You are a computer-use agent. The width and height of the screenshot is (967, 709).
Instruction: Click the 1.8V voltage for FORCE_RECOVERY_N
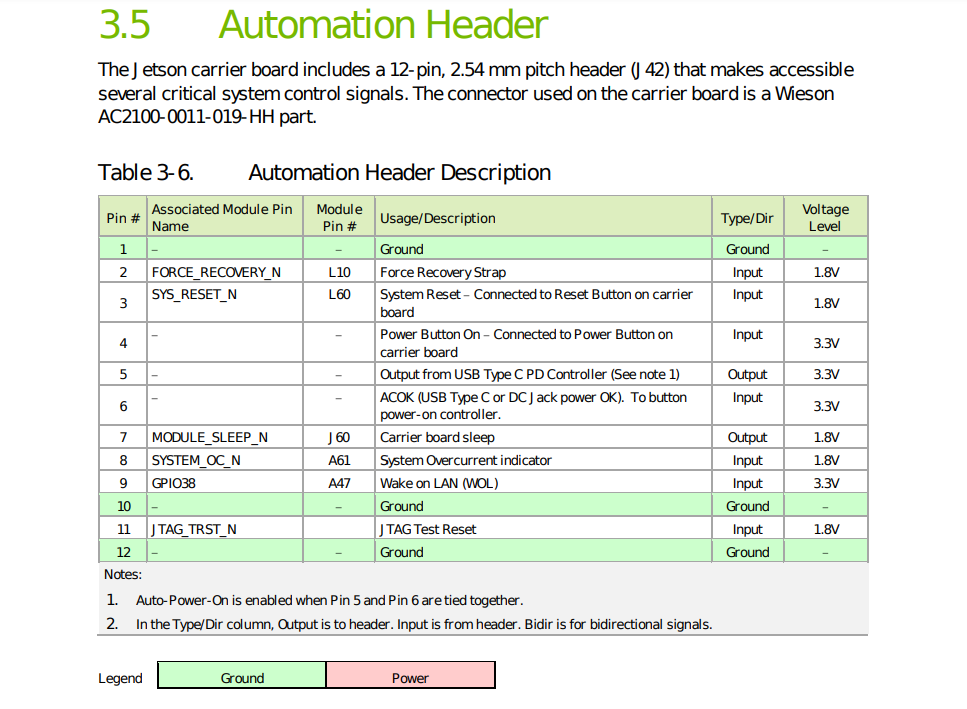[826, 272]
